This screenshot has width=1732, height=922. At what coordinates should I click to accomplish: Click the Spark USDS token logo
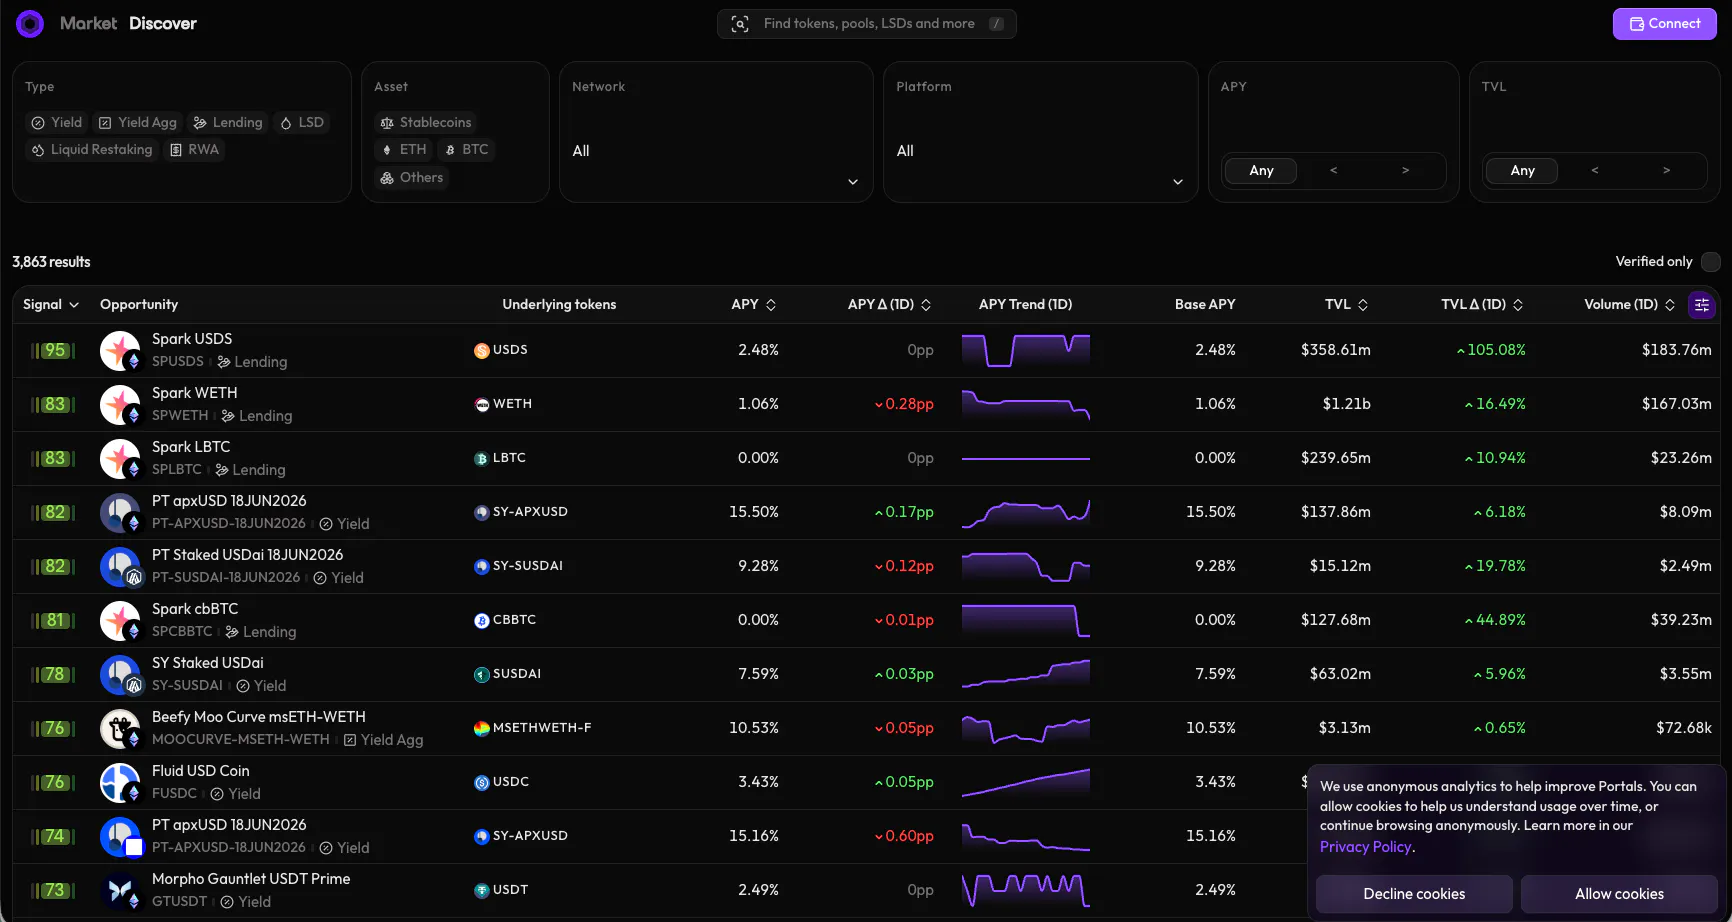coord(120,351)
